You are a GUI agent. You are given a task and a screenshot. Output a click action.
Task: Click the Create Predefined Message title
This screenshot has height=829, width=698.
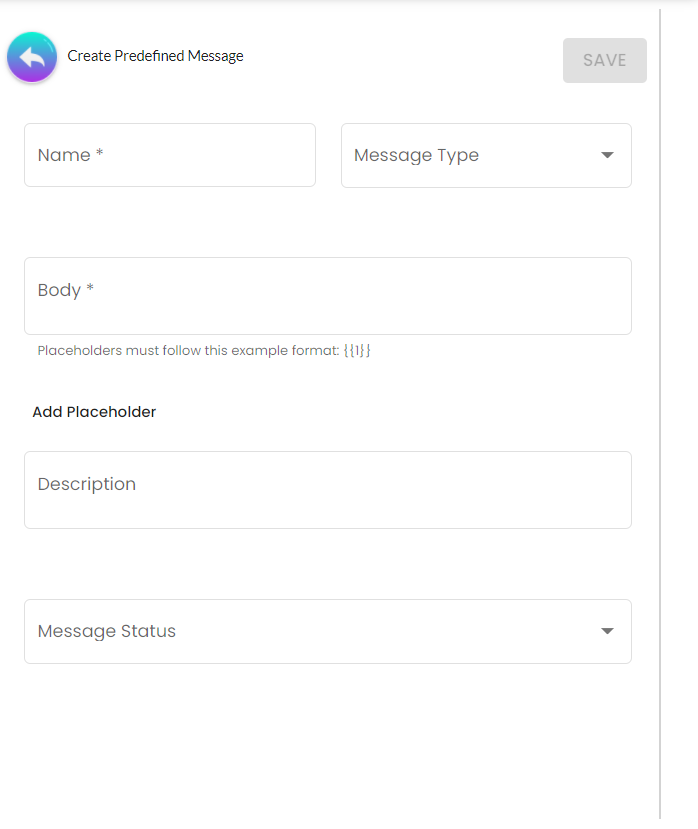155,56
